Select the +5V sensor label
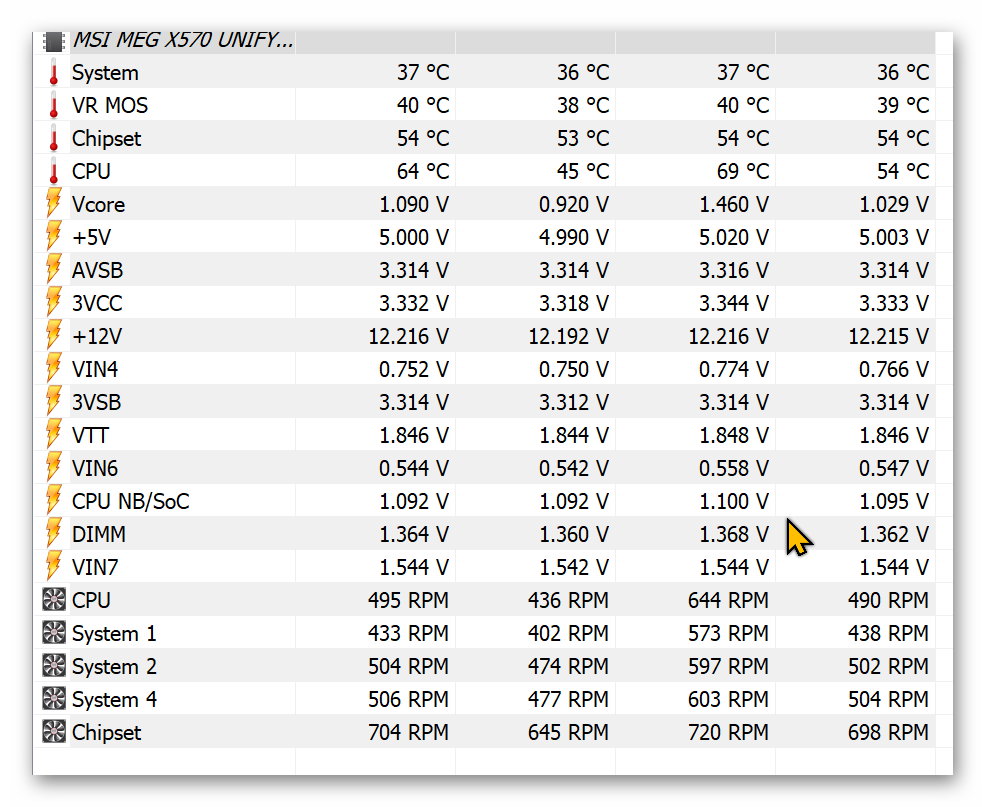This screenshot has height=807, width=985. click(92, 237)
